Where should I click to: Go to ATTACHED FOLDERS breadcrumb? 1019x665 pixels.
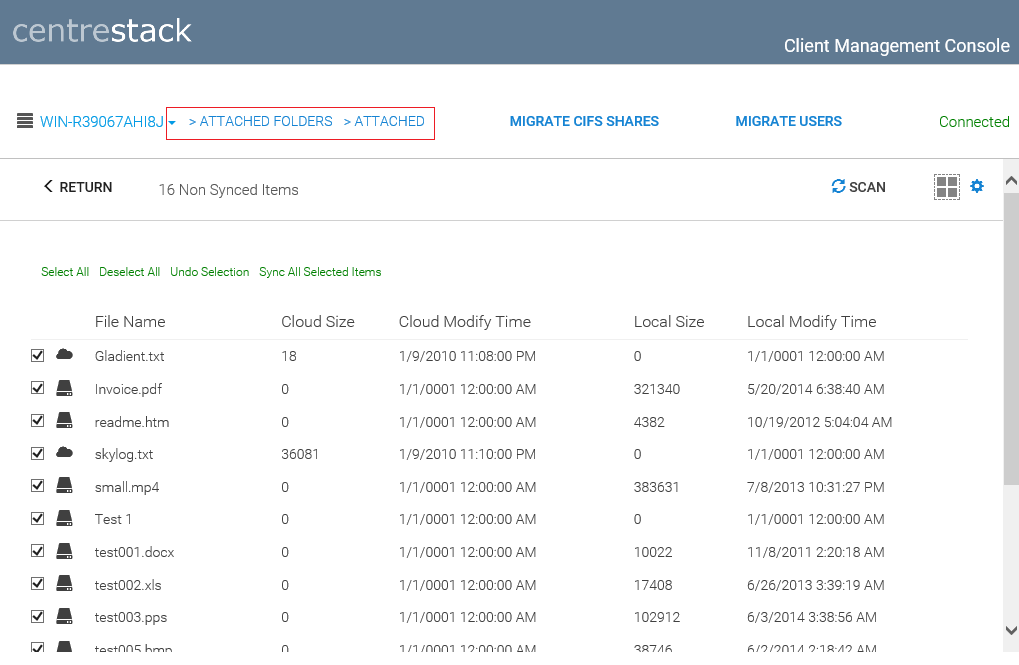coord(266,122)
